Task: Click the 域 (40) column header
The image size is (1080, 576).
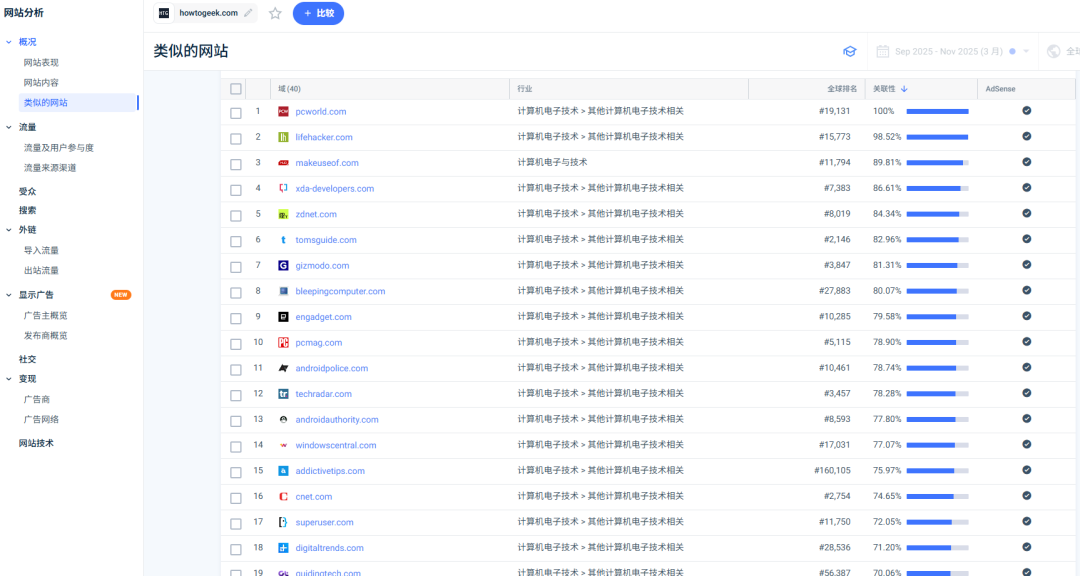Action: pos(289,89)
